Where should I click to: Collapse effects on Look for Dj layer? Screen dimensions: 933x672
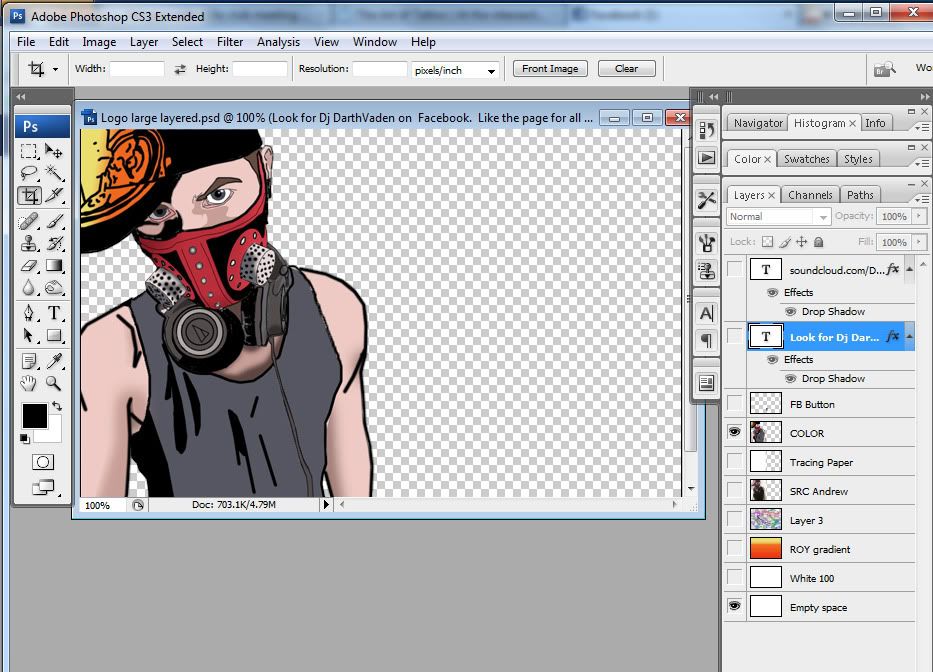coord(910,337)
